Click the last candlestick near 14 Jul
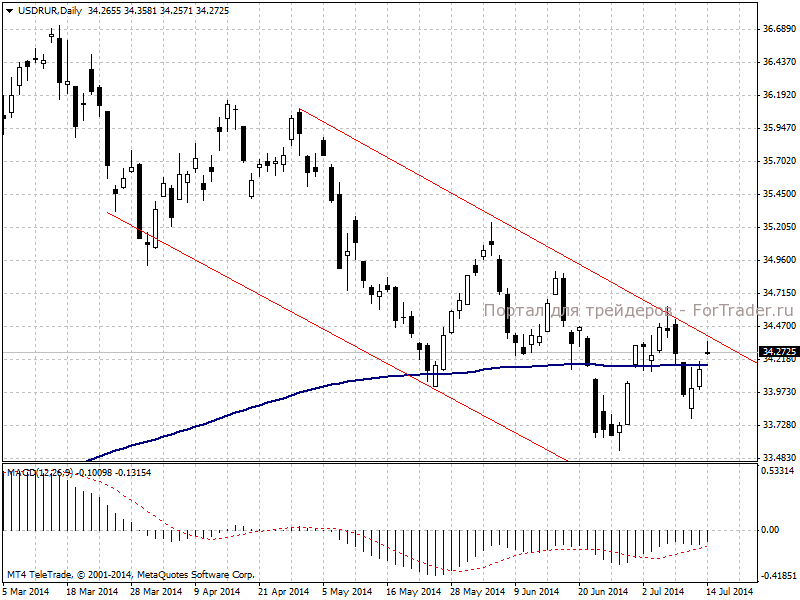 point(708,348)
